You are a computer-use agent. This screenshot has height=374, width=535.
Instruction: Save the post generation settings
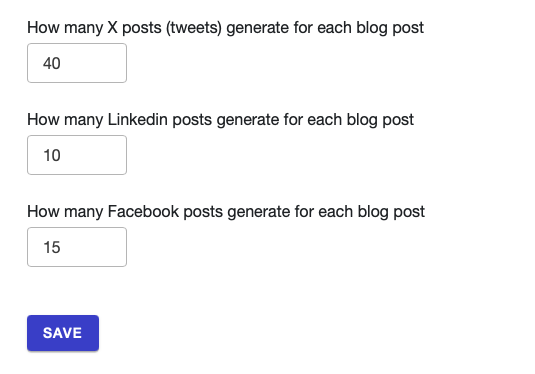[x=63, y=333]
